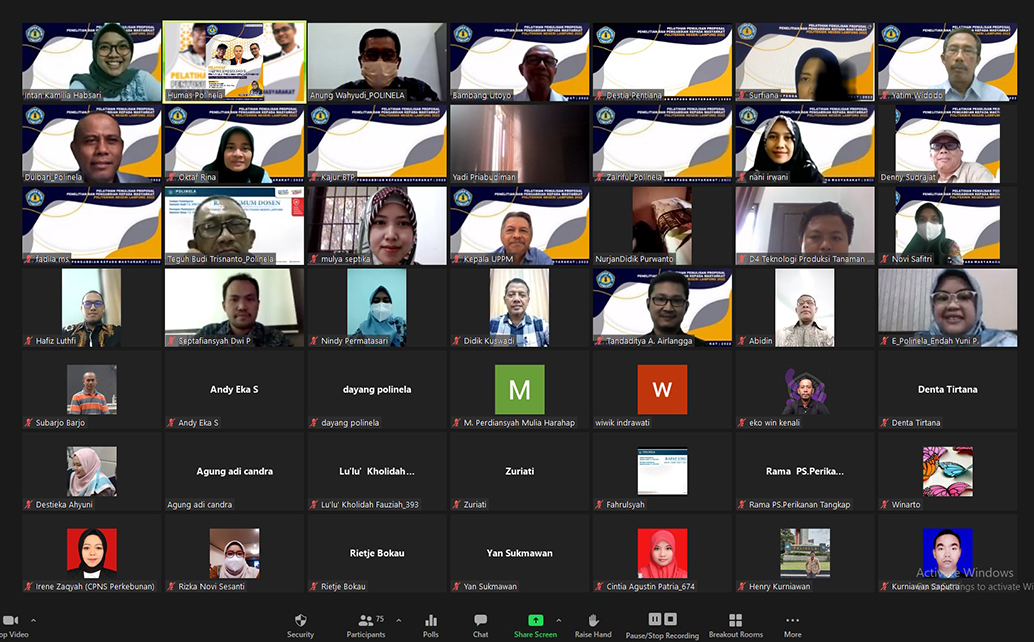Expand the arrow next to Participants
This screenshot has height=642, width=1034.
(x=398, y=620)
